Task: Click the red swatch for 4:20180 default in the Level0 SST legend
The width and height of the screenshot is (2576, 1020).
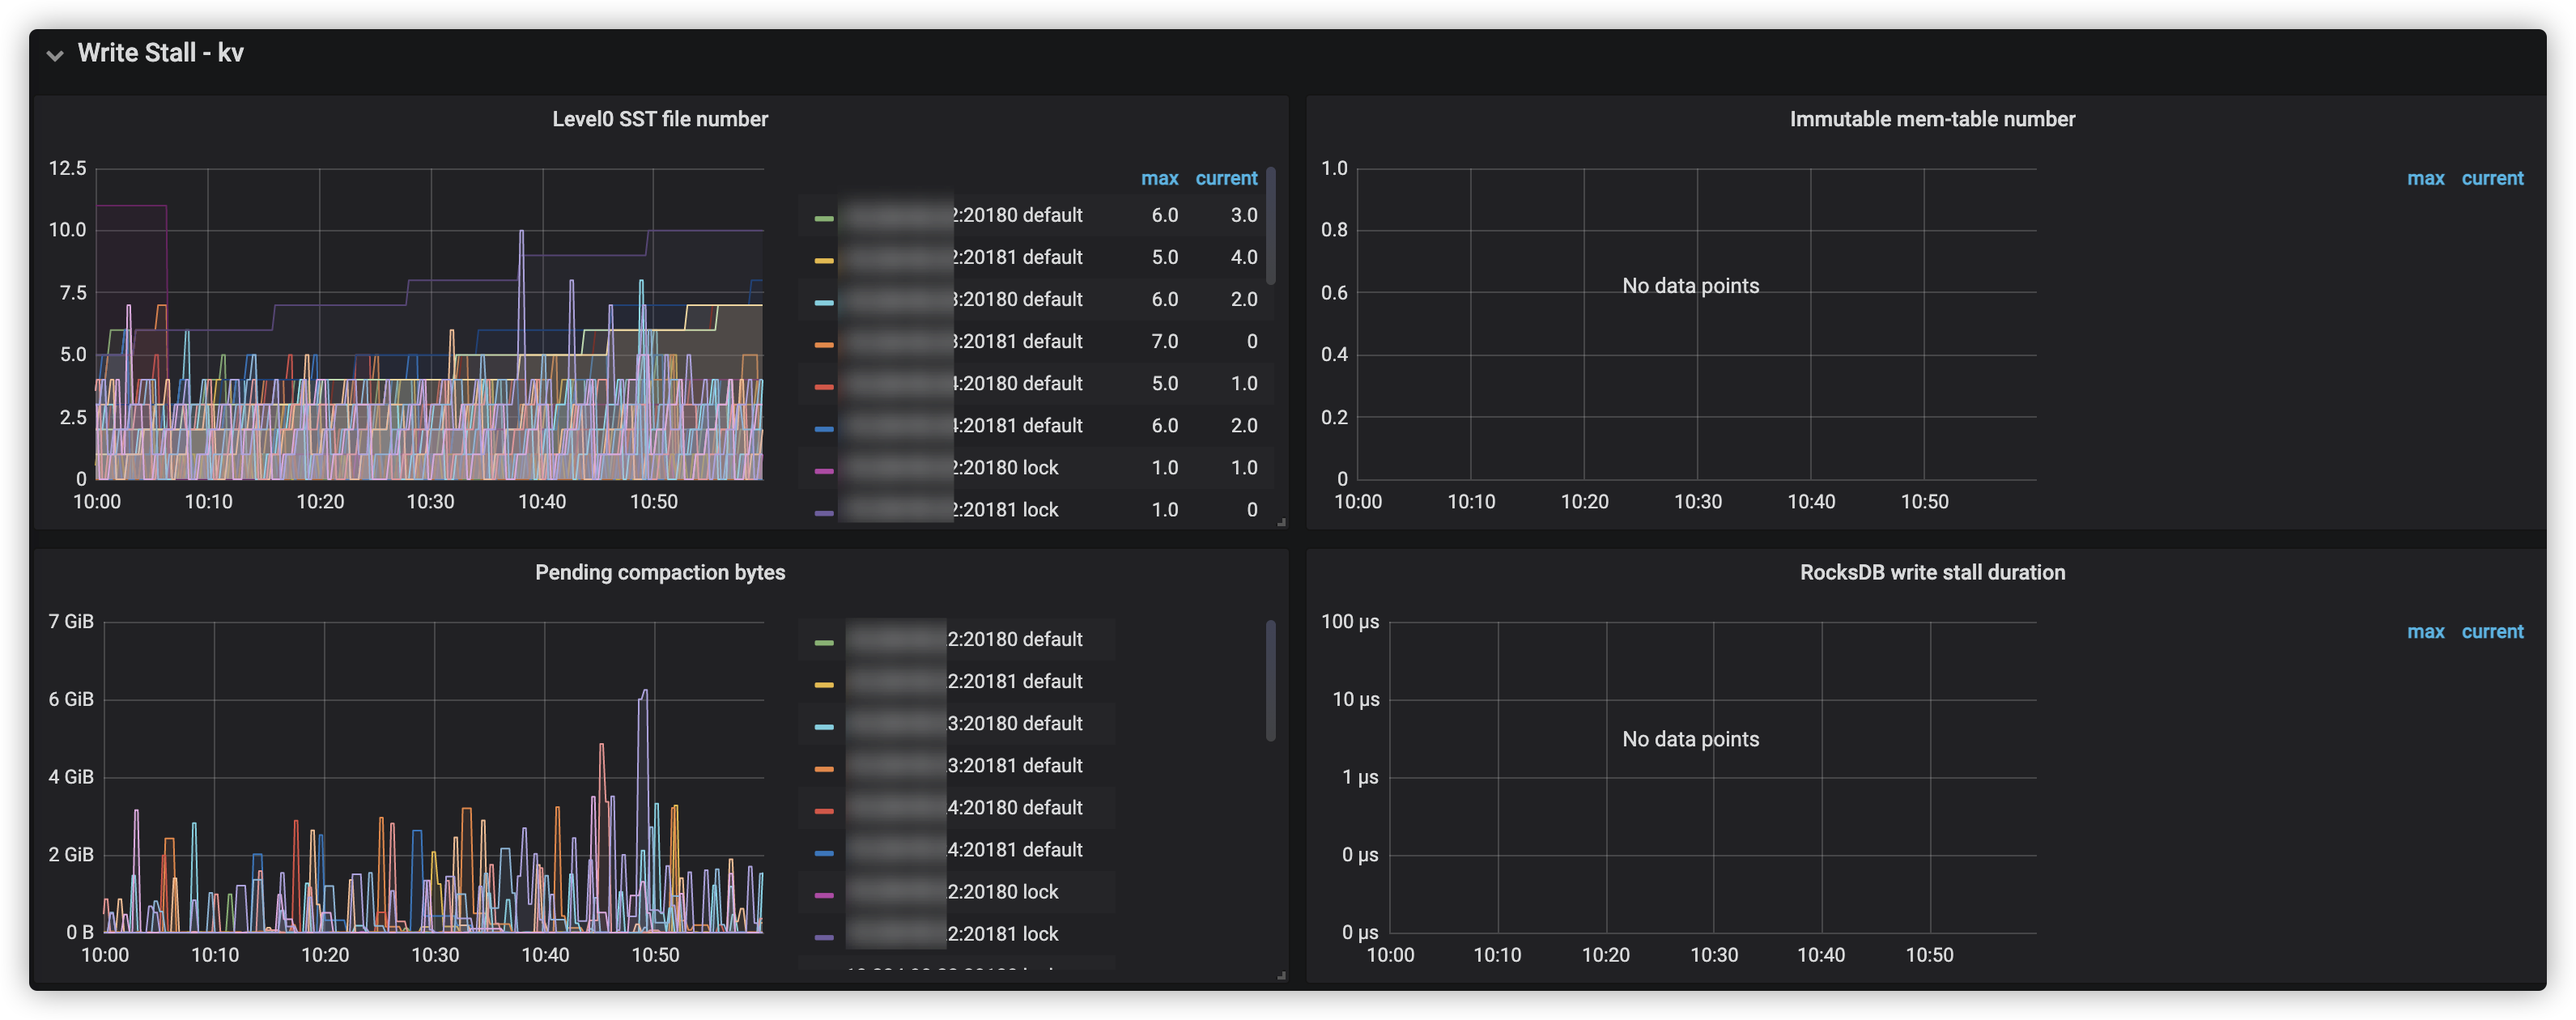Action: tap(824, 386)
